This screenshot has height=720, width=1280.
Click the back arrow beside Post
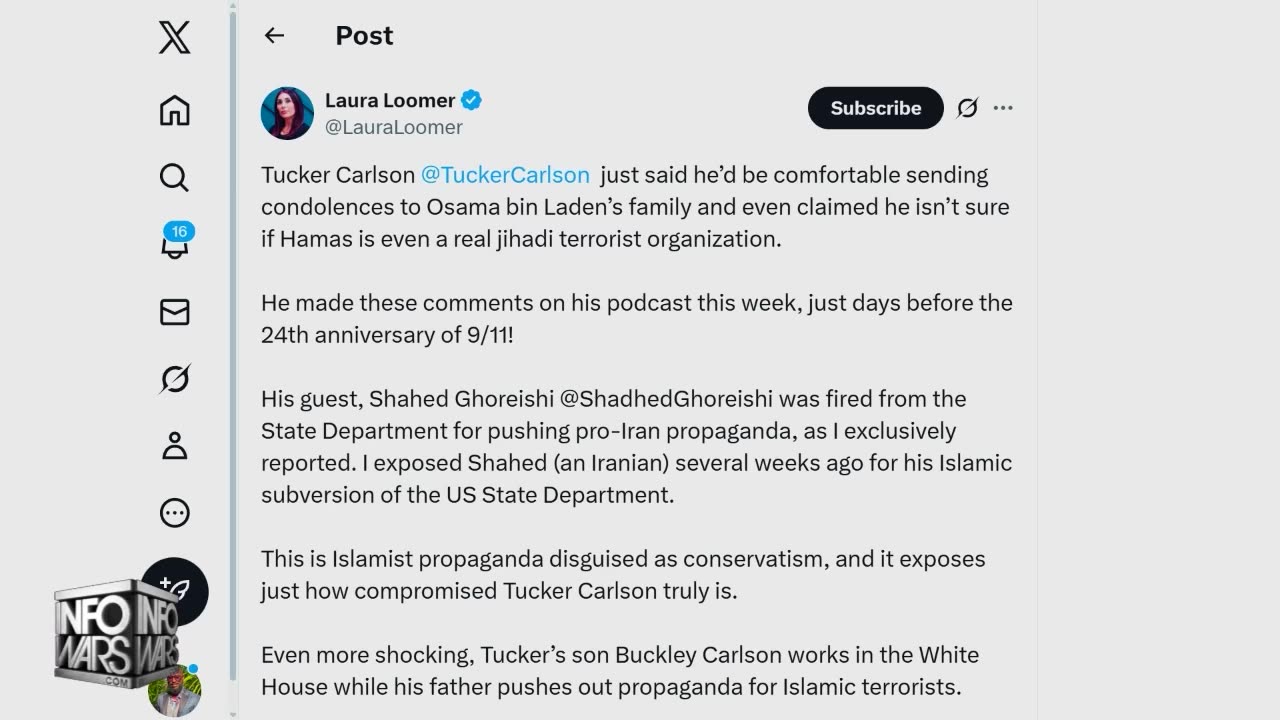pos(274,36)
